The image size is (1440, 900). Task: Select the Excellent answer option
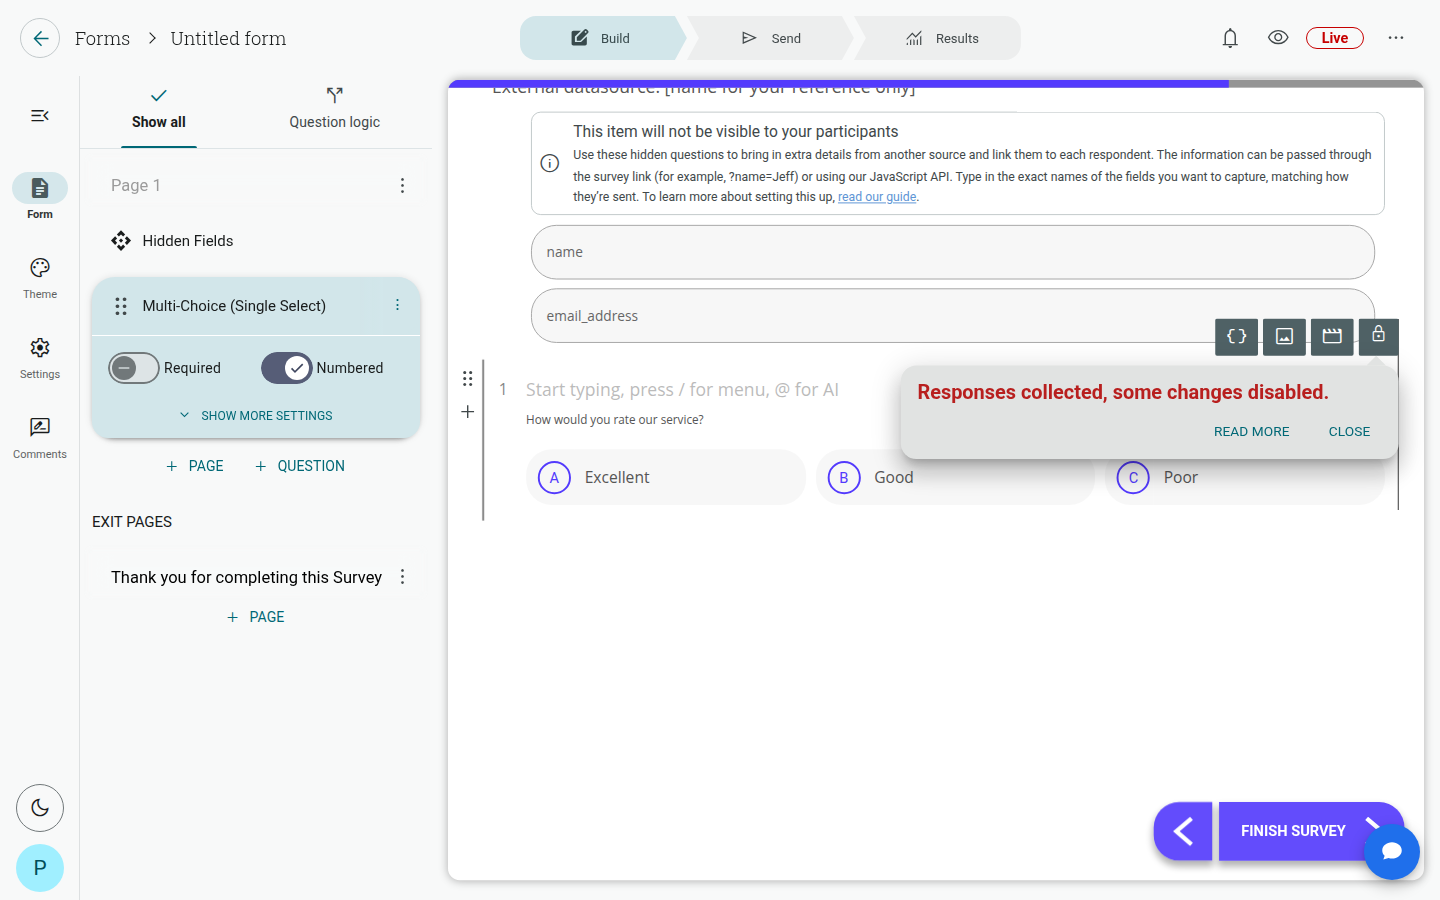point(666,477)
